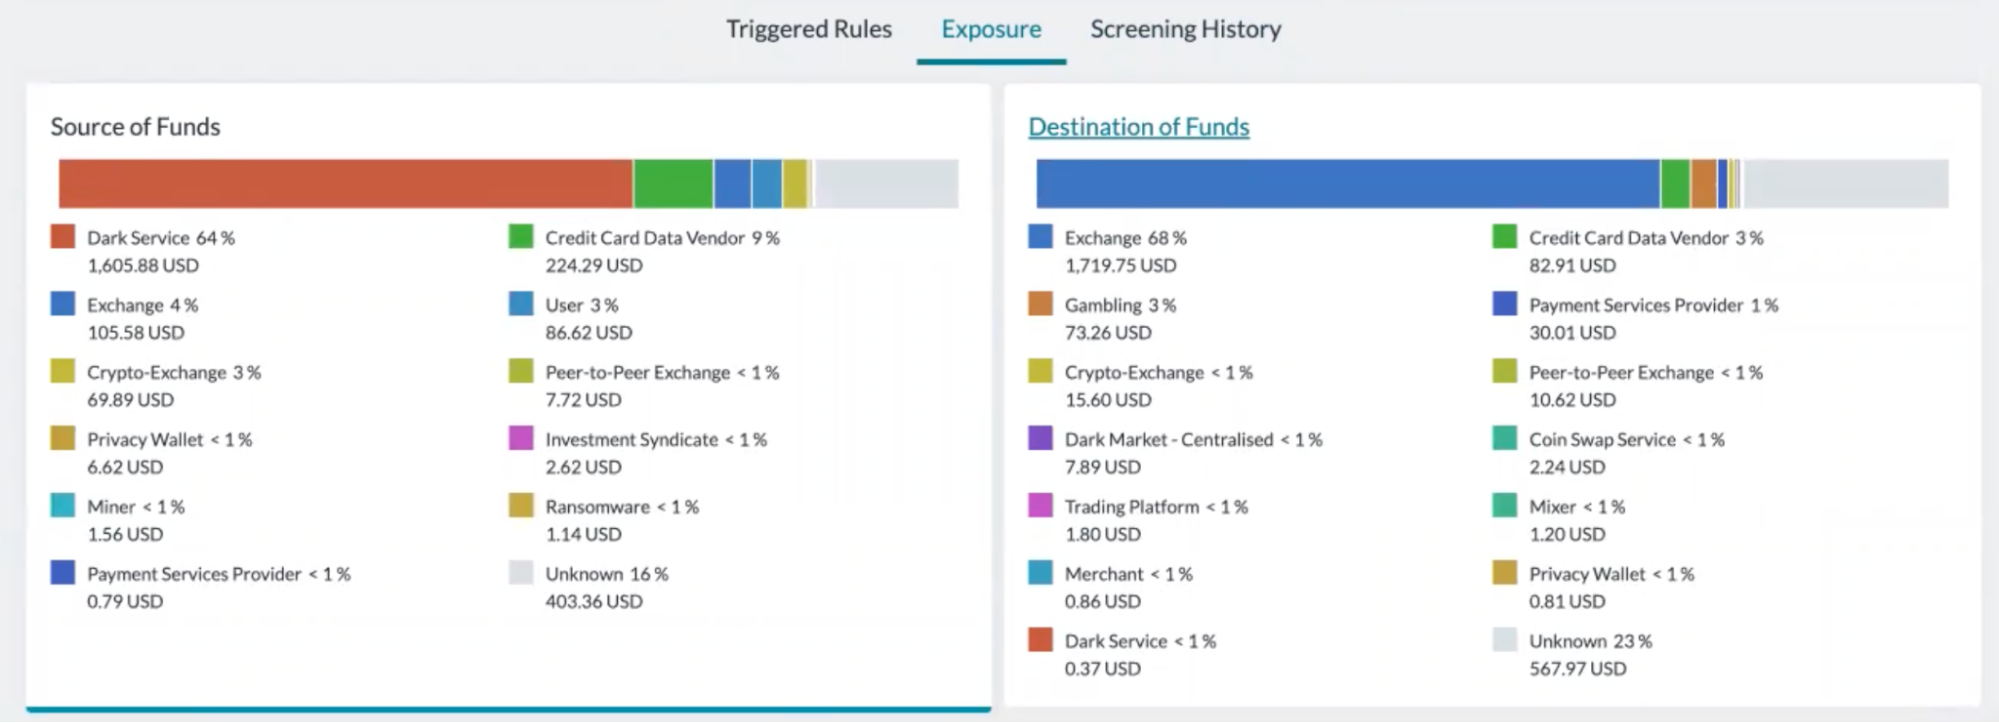Select the Exposure tab
The image size is (1999, 723).
pos(991,29)
